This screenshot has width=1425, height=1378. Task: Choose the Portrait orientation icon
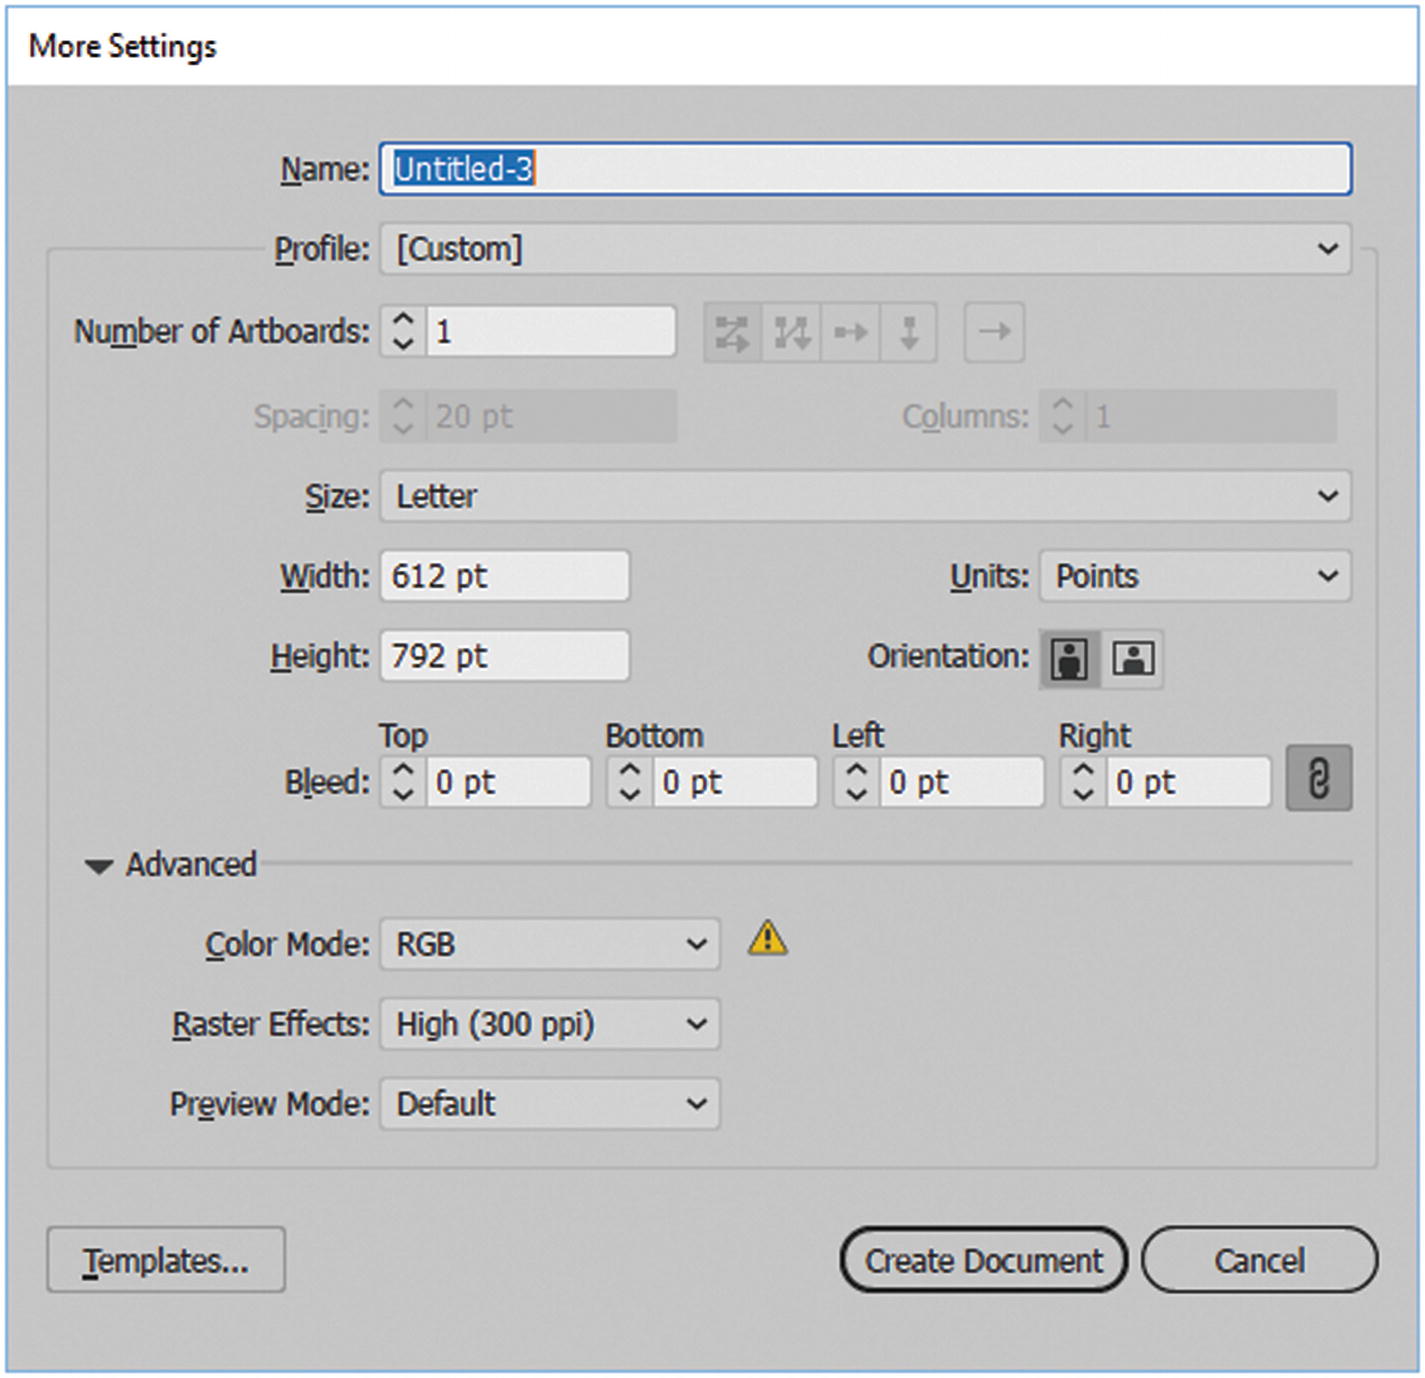pos(1069,658)
